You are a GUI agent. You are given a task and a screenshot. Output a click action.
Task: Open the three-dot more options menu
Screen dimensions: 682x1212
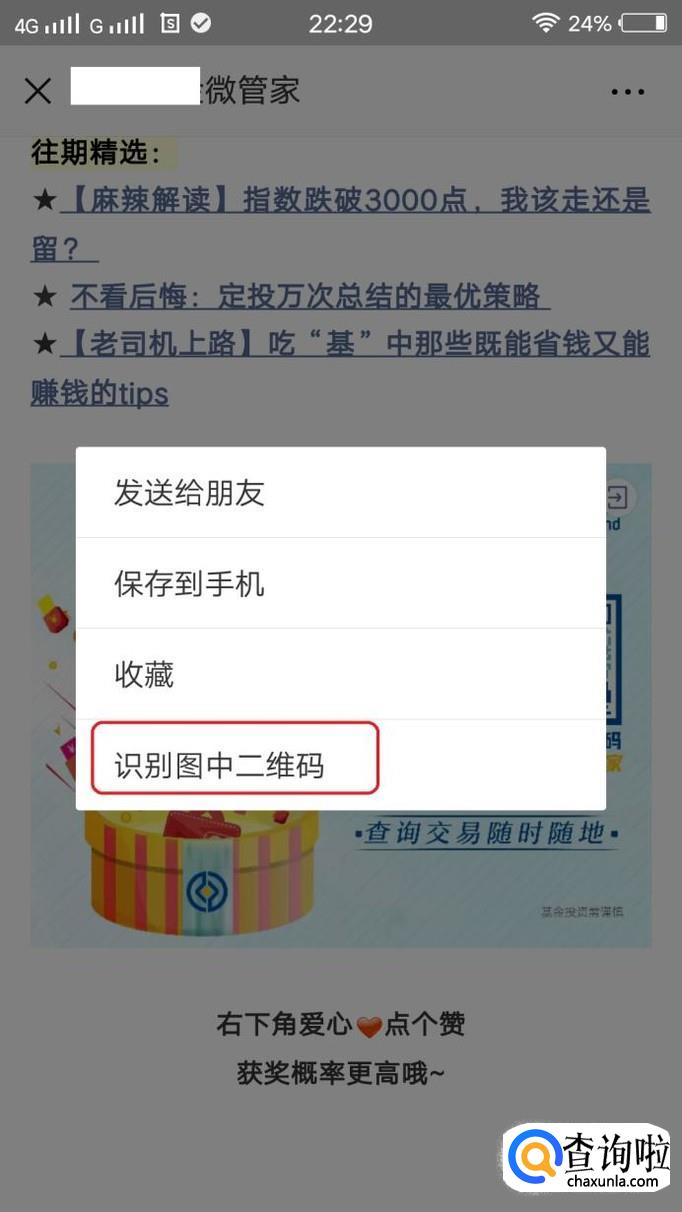(x=628, y=92)
